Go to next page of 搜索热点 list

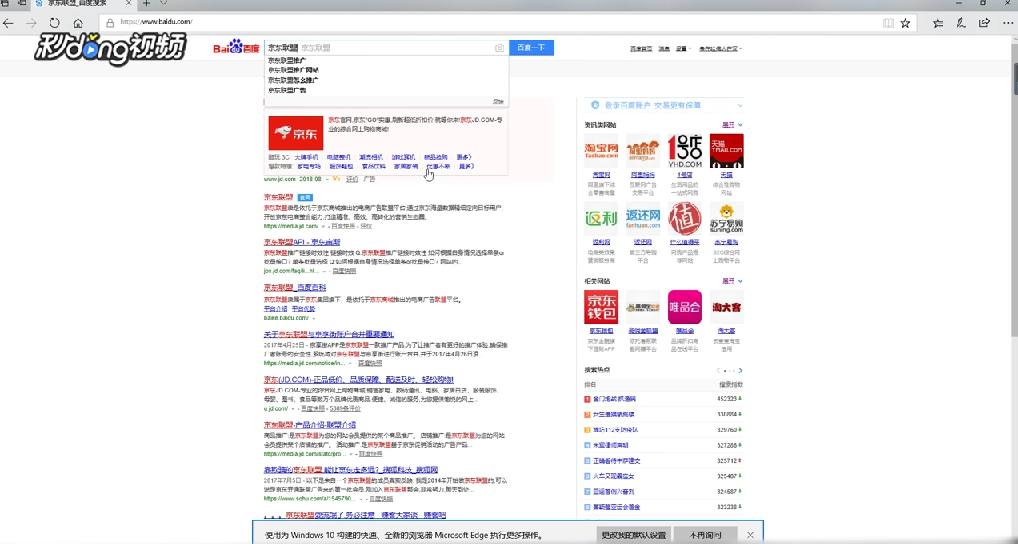[x=740, y=371]
